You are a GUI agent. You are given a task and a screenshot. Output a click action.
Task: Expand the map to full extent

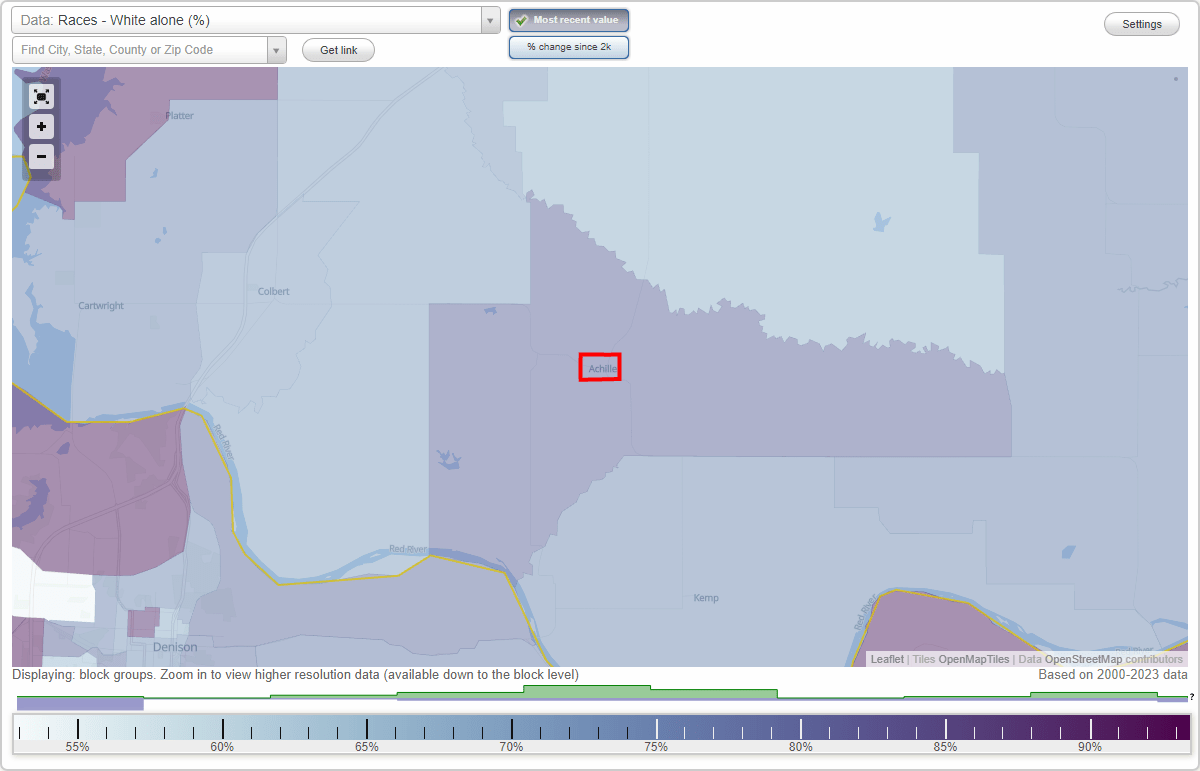[x=41, y=96]
